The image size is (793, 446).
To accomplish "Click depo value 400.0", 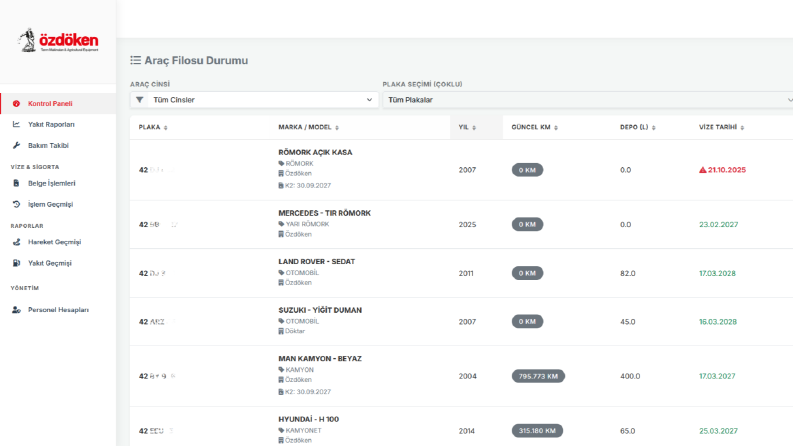I will point(630,376).
